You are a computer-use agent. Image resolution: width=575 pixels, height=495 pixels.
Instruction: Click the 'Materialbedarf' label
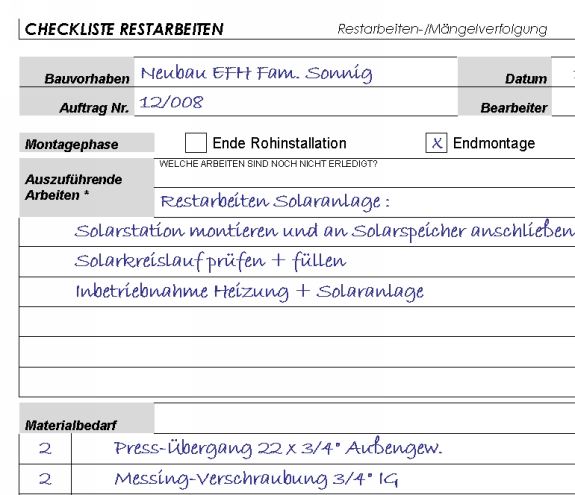point(70,425)
